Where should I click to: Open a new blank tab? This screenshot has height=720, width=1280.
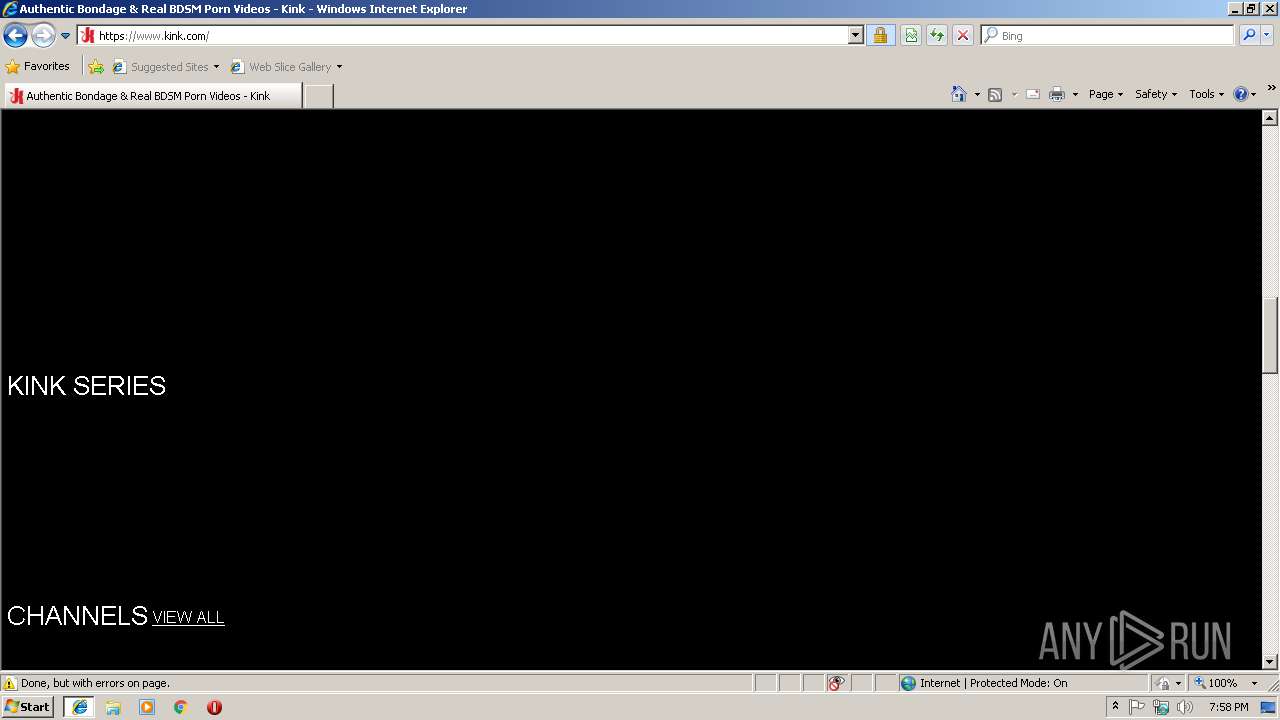(x=318, y=96)
